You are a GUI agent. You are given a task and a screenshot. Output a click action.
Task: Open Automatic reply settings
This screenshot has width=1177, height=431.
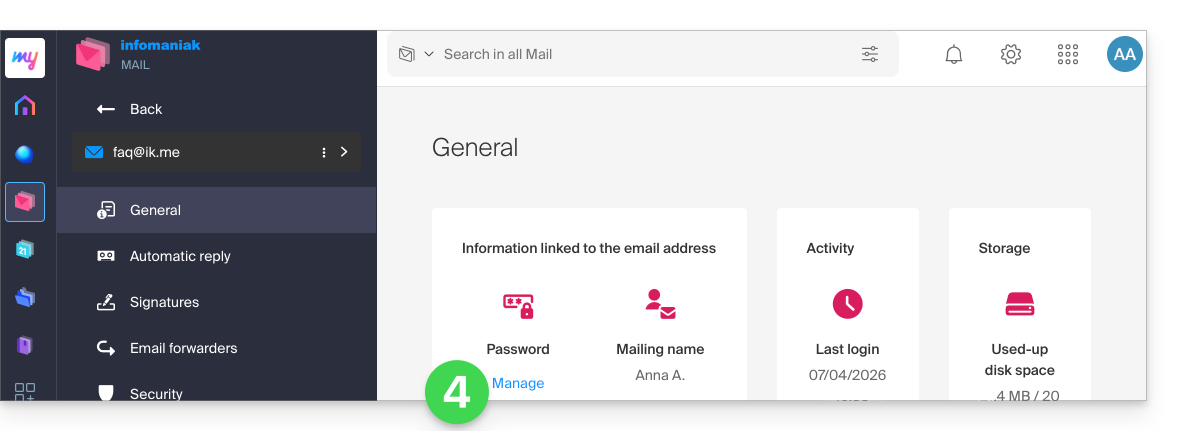click(x=180, y=256)
